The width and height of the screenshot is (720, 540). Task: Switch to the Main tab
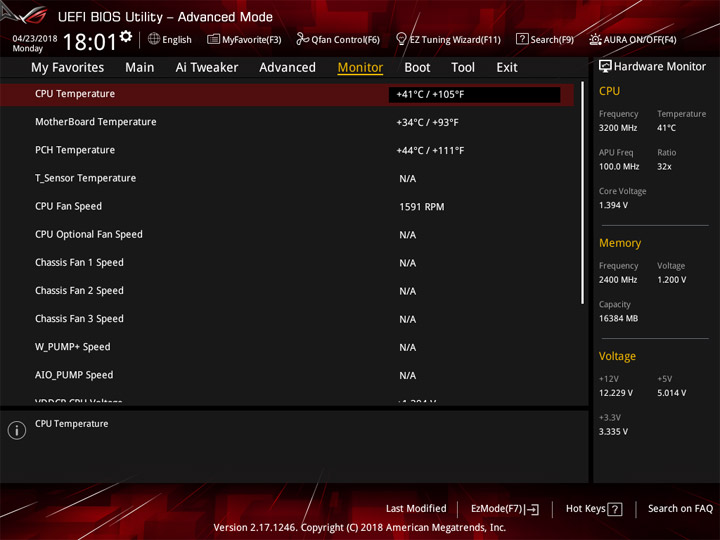coord(140,68)
